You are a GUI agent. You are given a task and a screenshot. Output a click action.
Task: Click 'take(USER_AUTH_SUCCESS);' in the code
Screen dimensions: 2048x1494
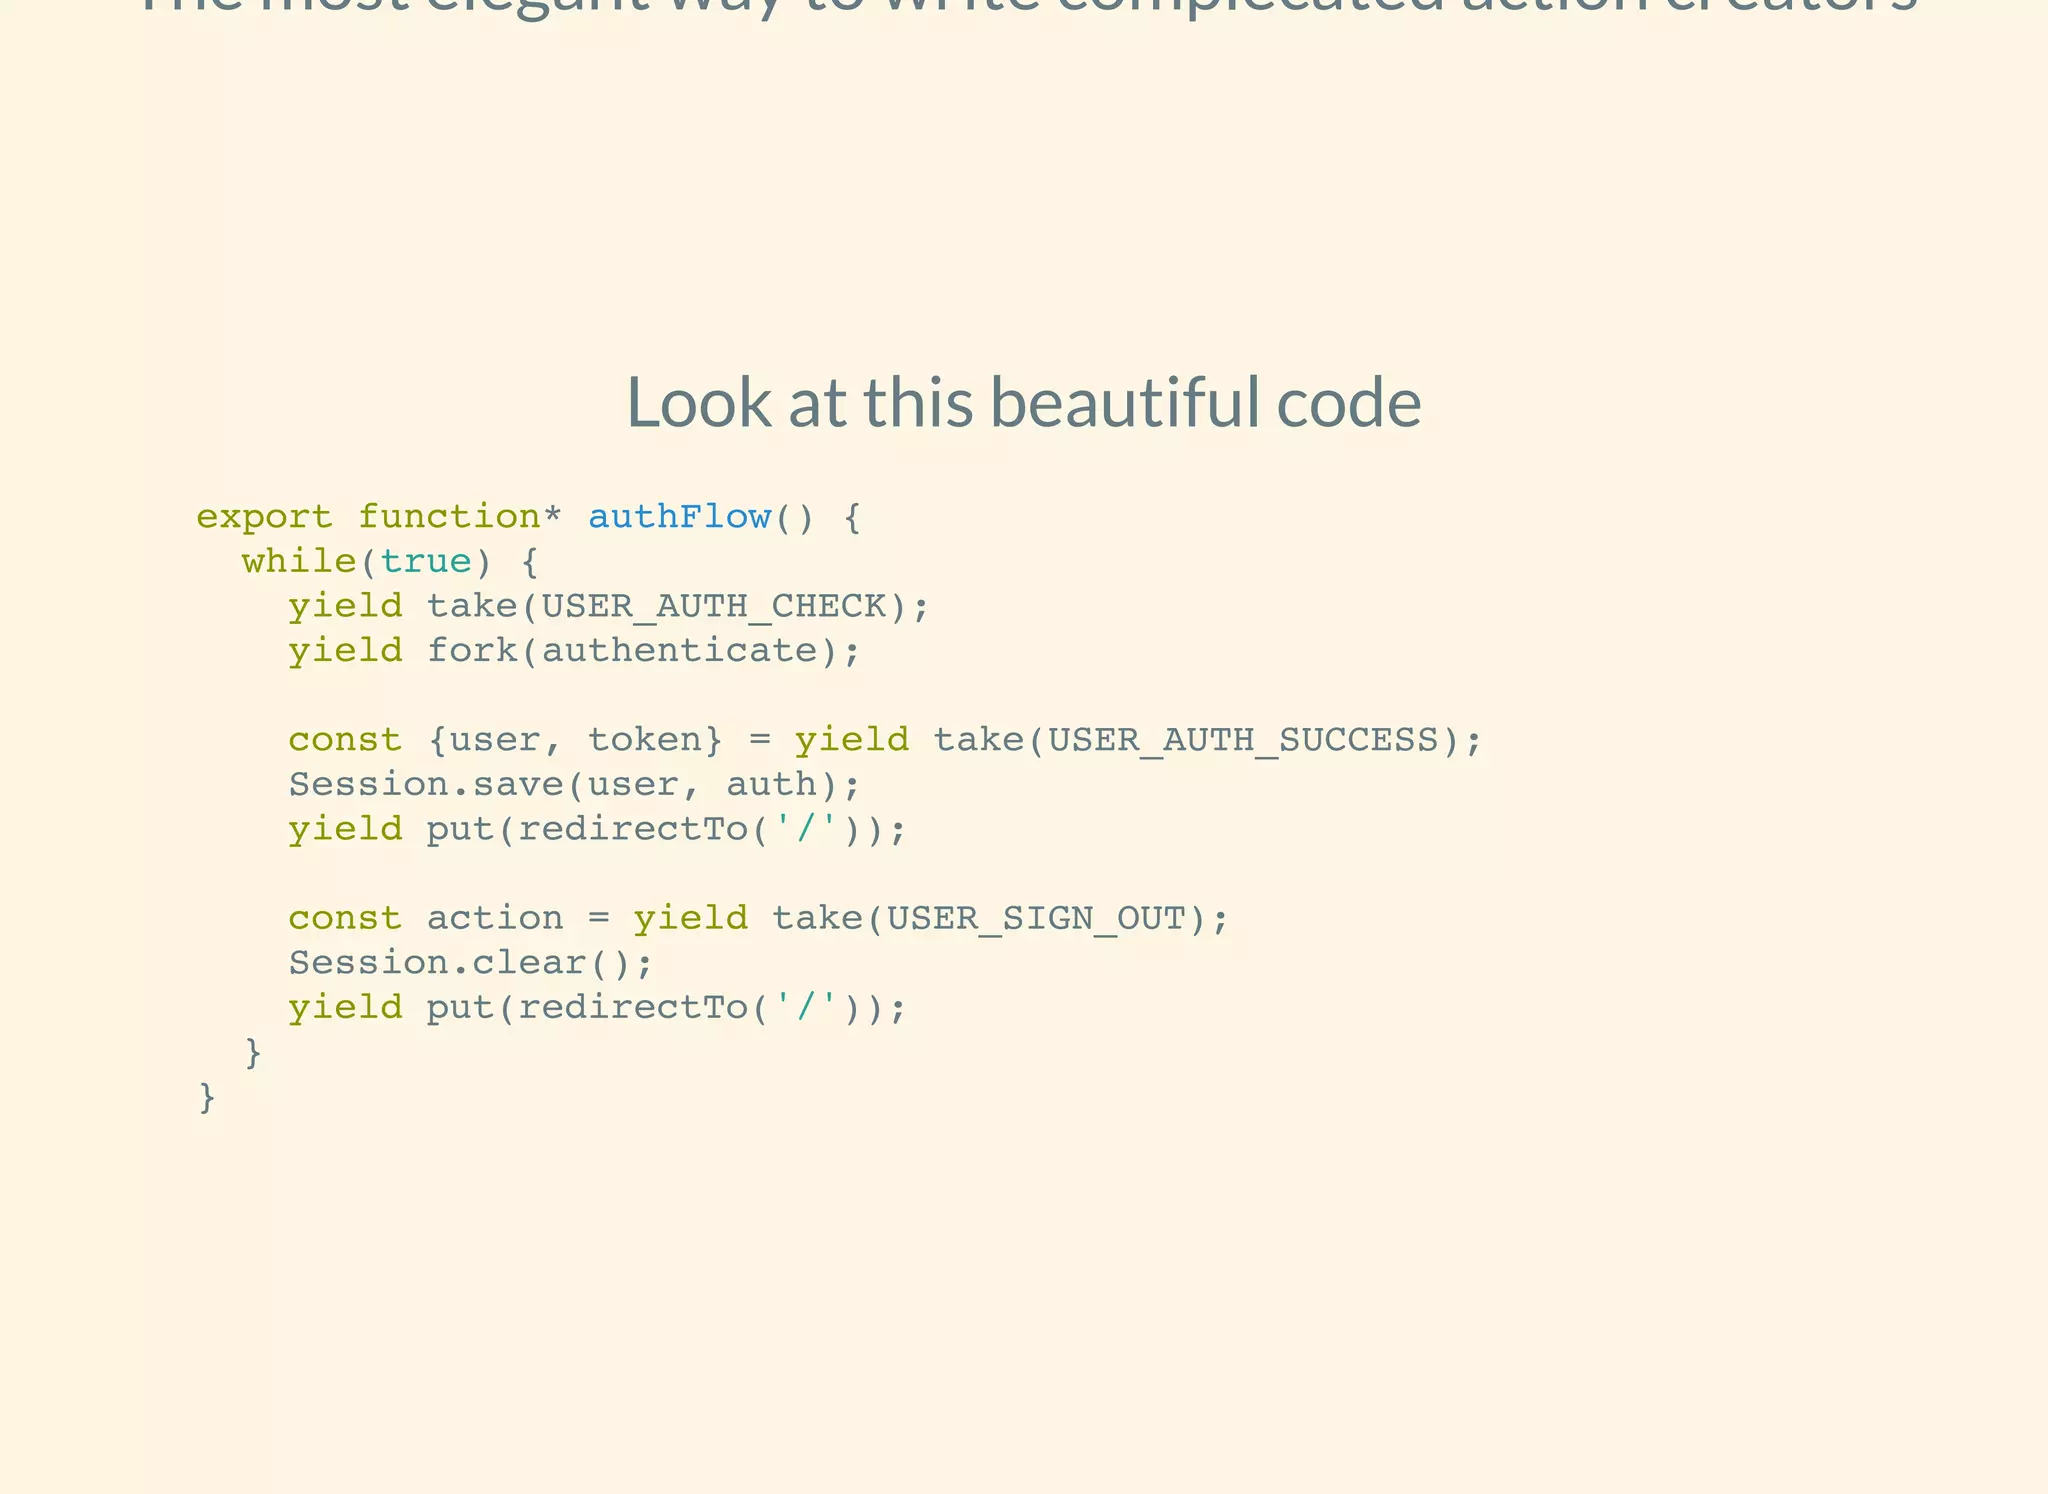pyautogui.click(x=1208, y=740)
